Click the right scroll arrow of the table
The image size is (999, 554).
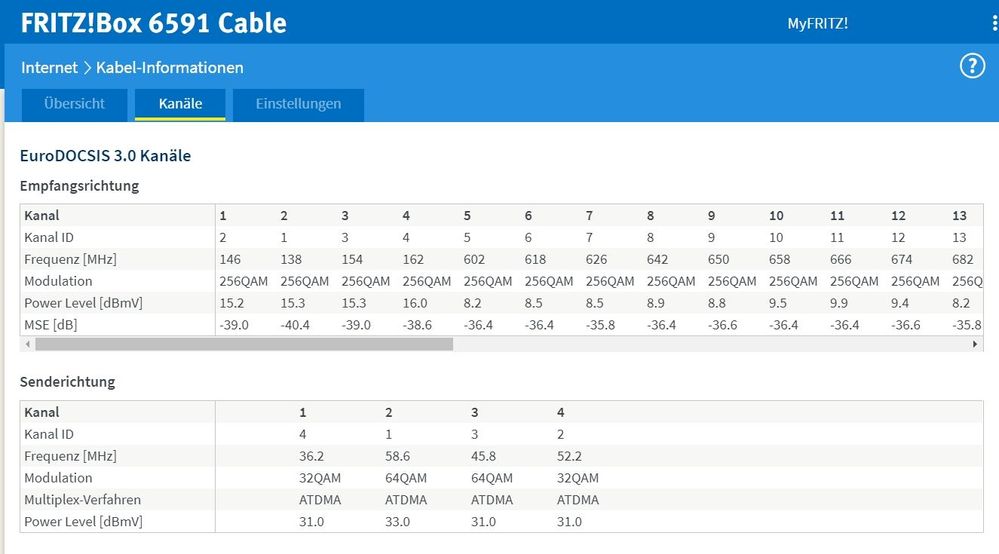click(976, 344)
